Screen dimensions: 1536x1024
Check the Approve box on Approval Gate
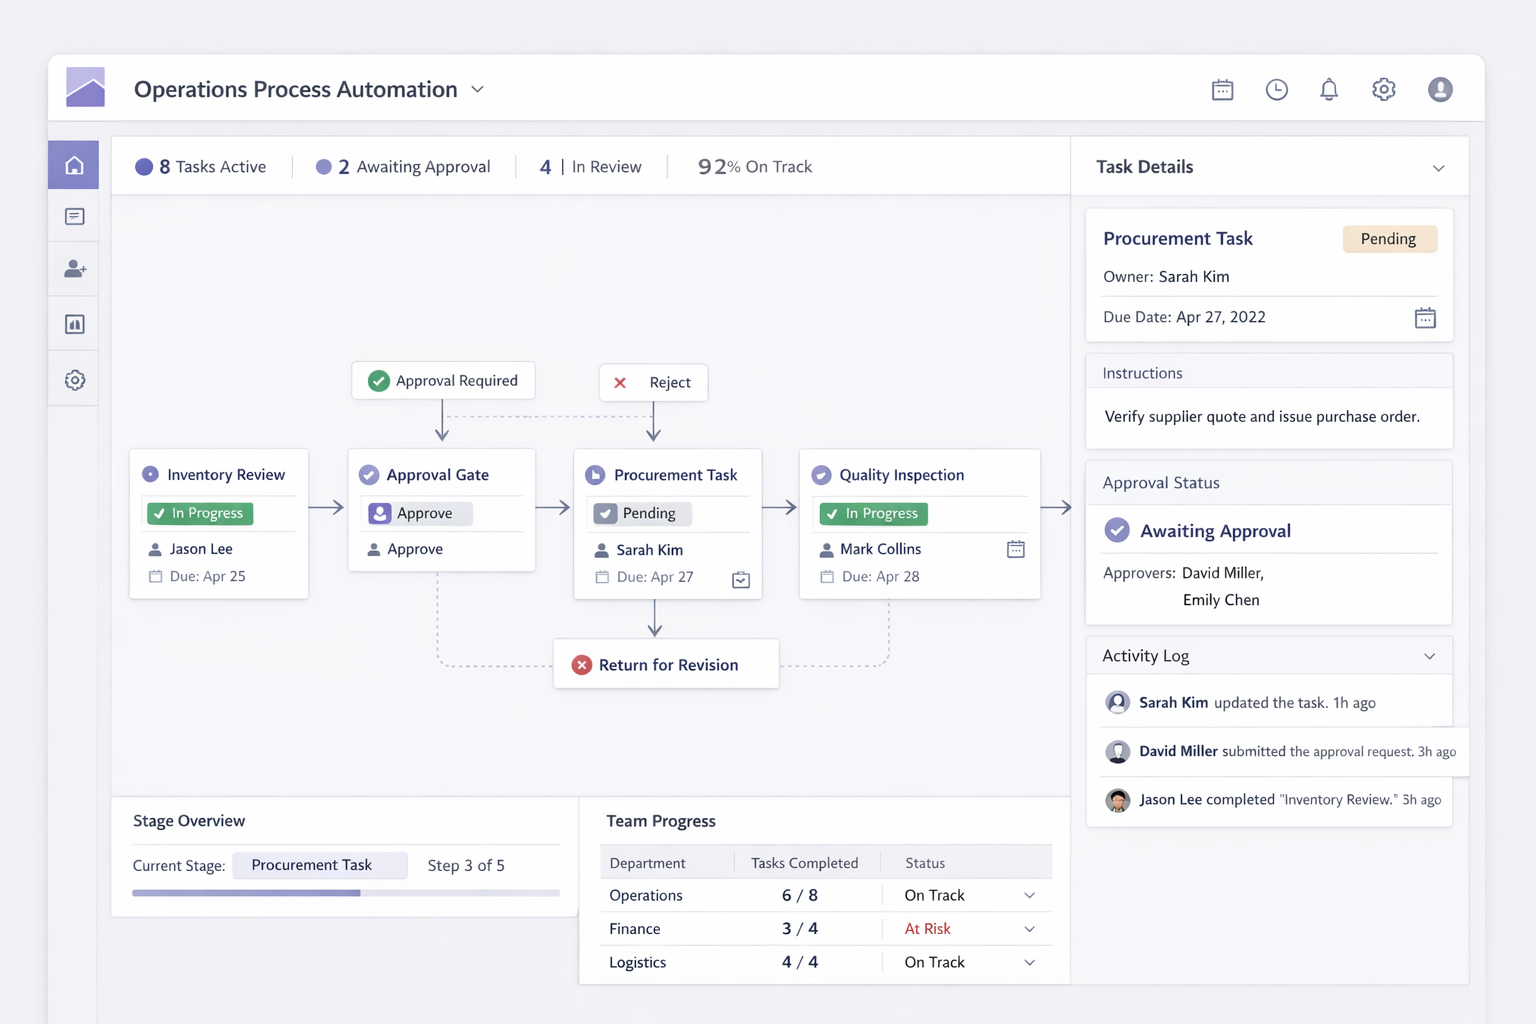379,513
